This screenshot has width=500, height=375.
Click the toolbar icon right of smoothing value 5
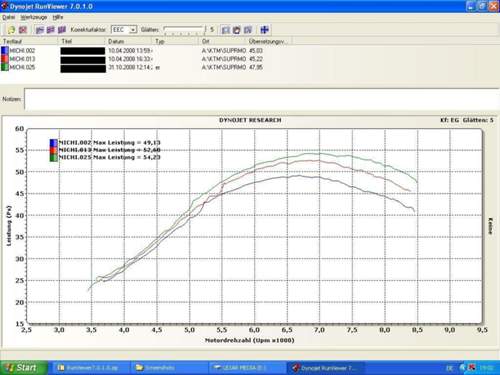tap(226, 30)
